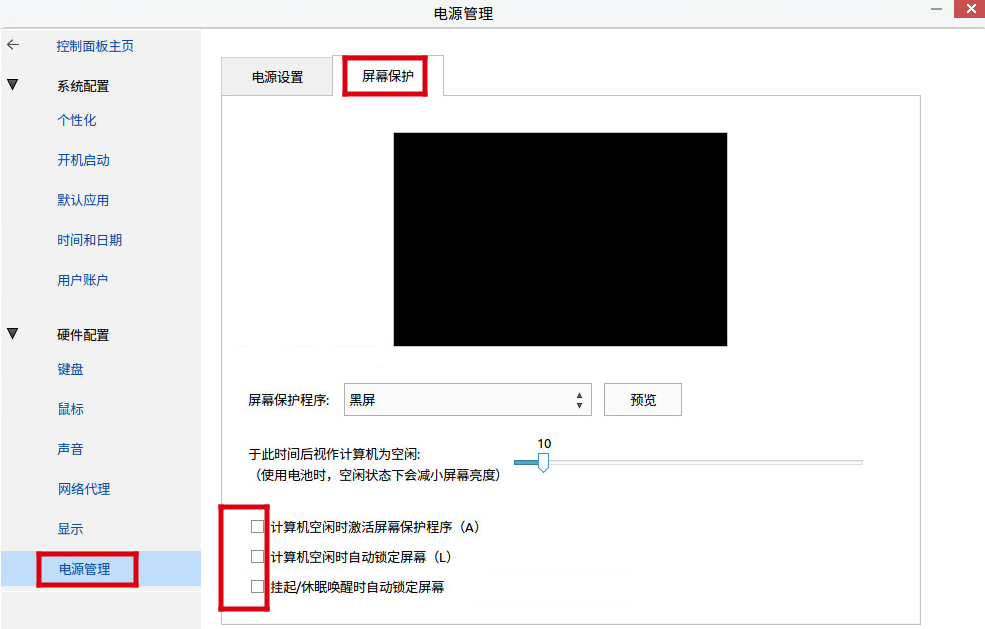Open 显示 settings in the sidebar
Screen dimensions: 985x629
[71, 529]
